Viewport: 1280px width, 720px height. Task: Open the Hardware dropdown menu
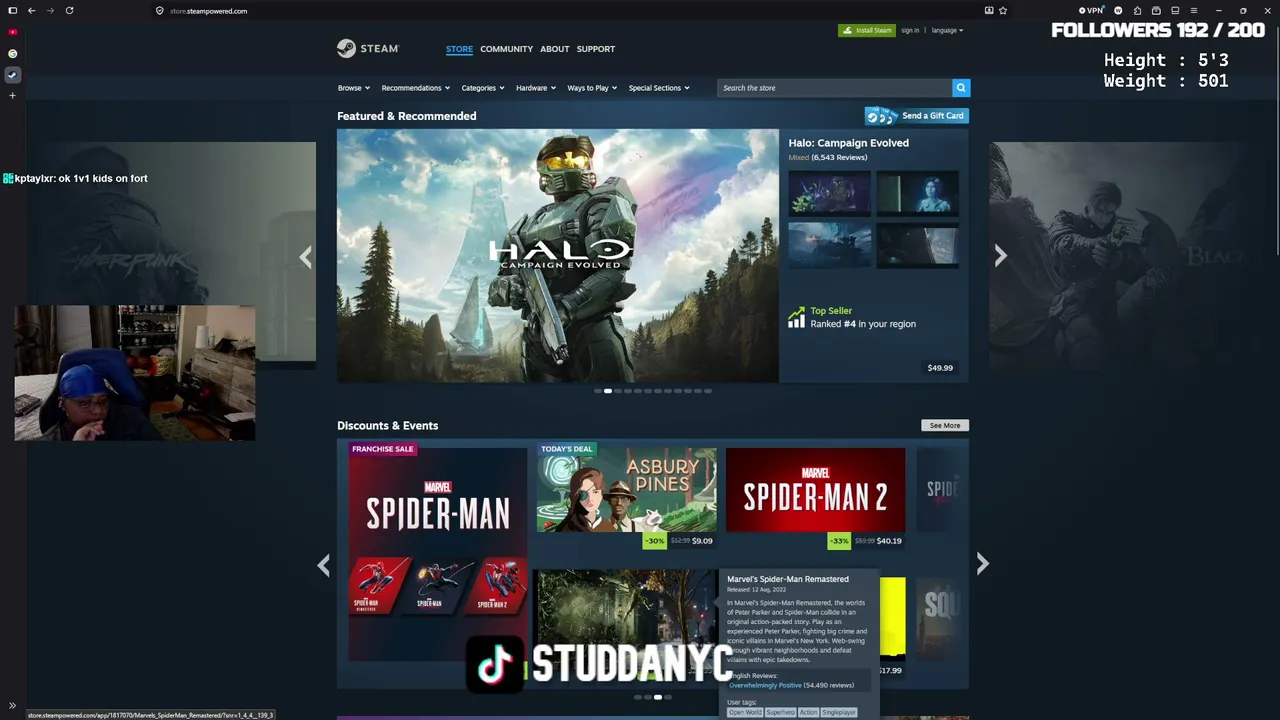(x=536, y=88)
